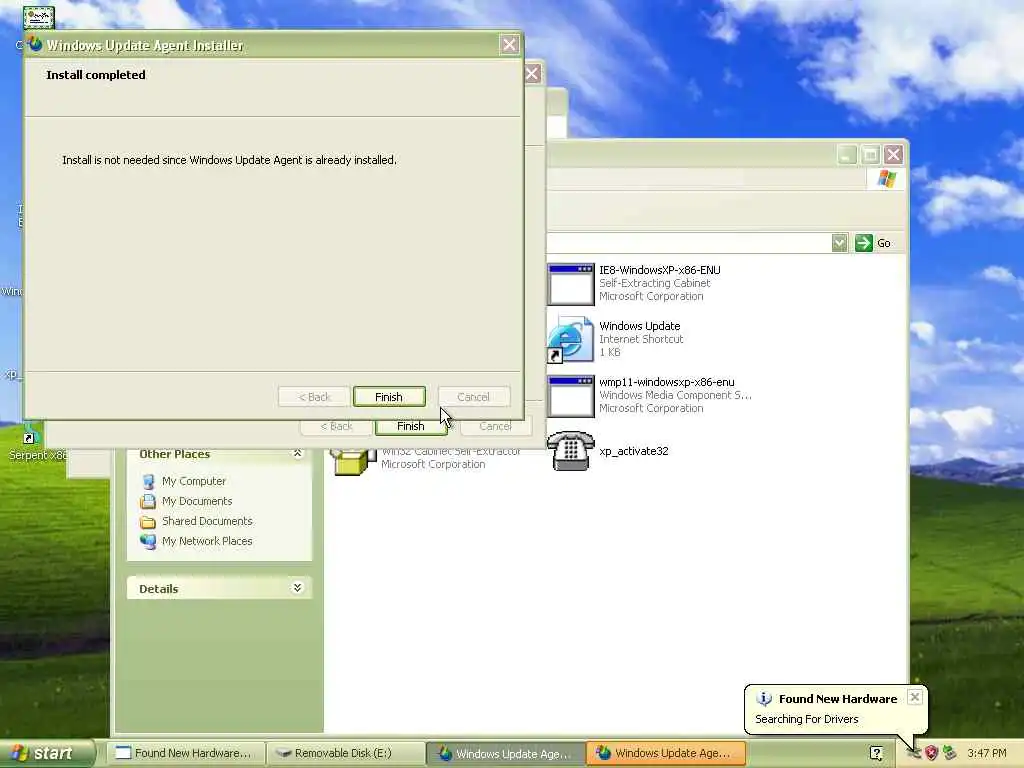Open My Documents in Other Places
Viewport: 1024px width, 768px height.
click(x=197, y=501)
